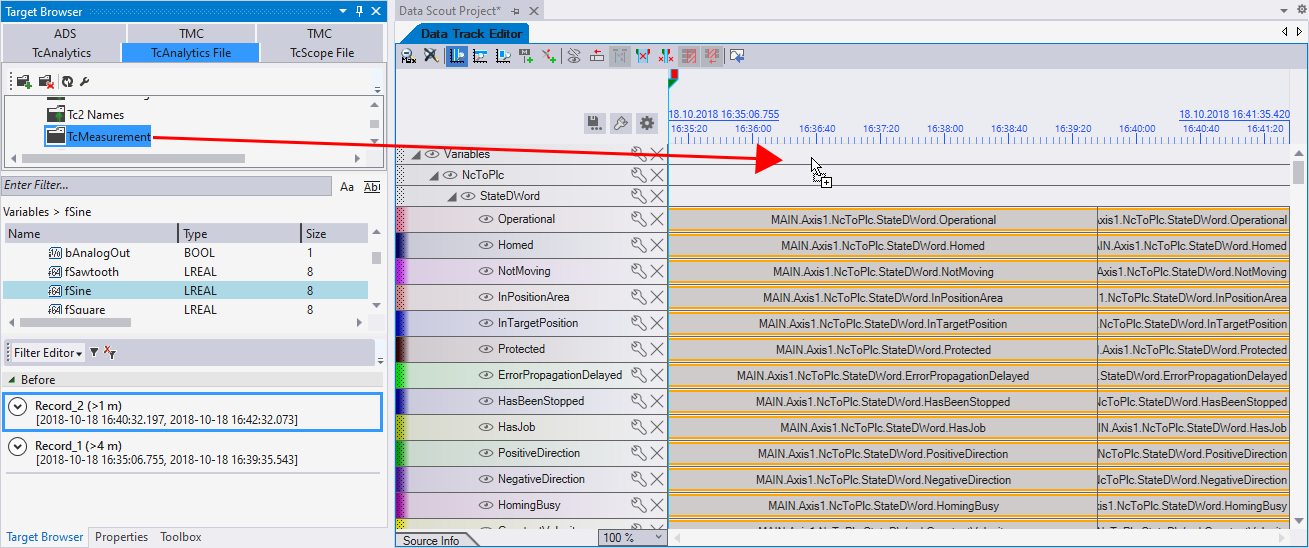Click the gear settings icon above track list
Image resolution: width=1309 pixels, height=548 pixels.
coord(647,123)
